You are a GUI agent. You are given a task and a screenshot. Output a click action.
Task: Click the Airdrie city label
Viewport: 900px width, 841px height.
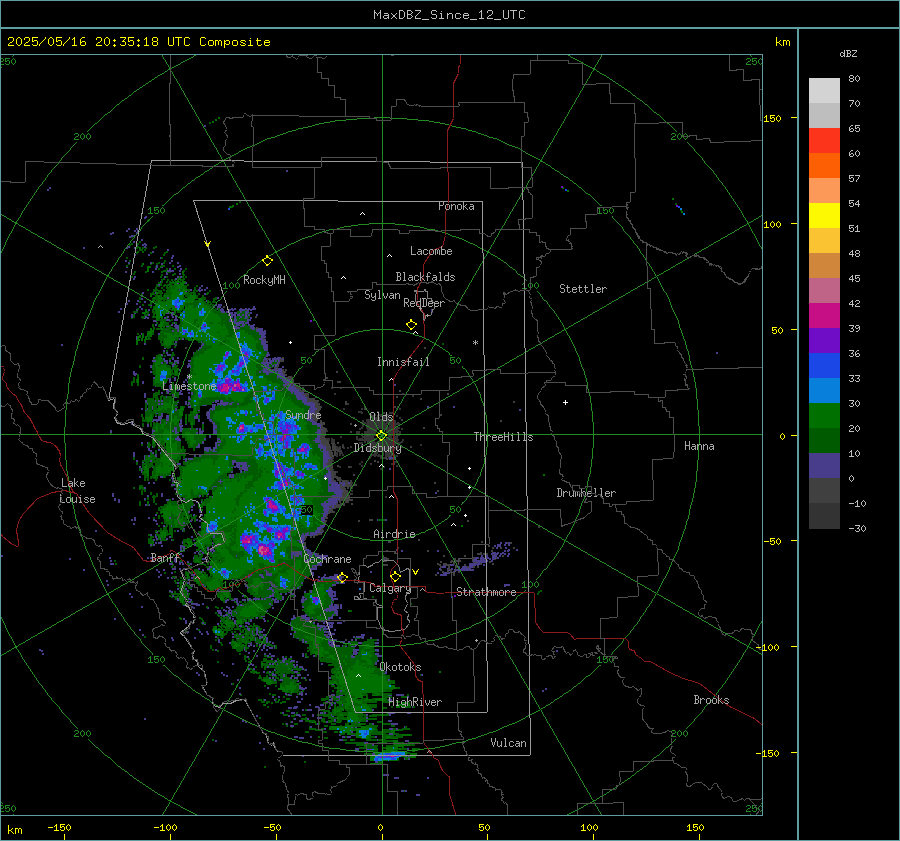[394, 534]
